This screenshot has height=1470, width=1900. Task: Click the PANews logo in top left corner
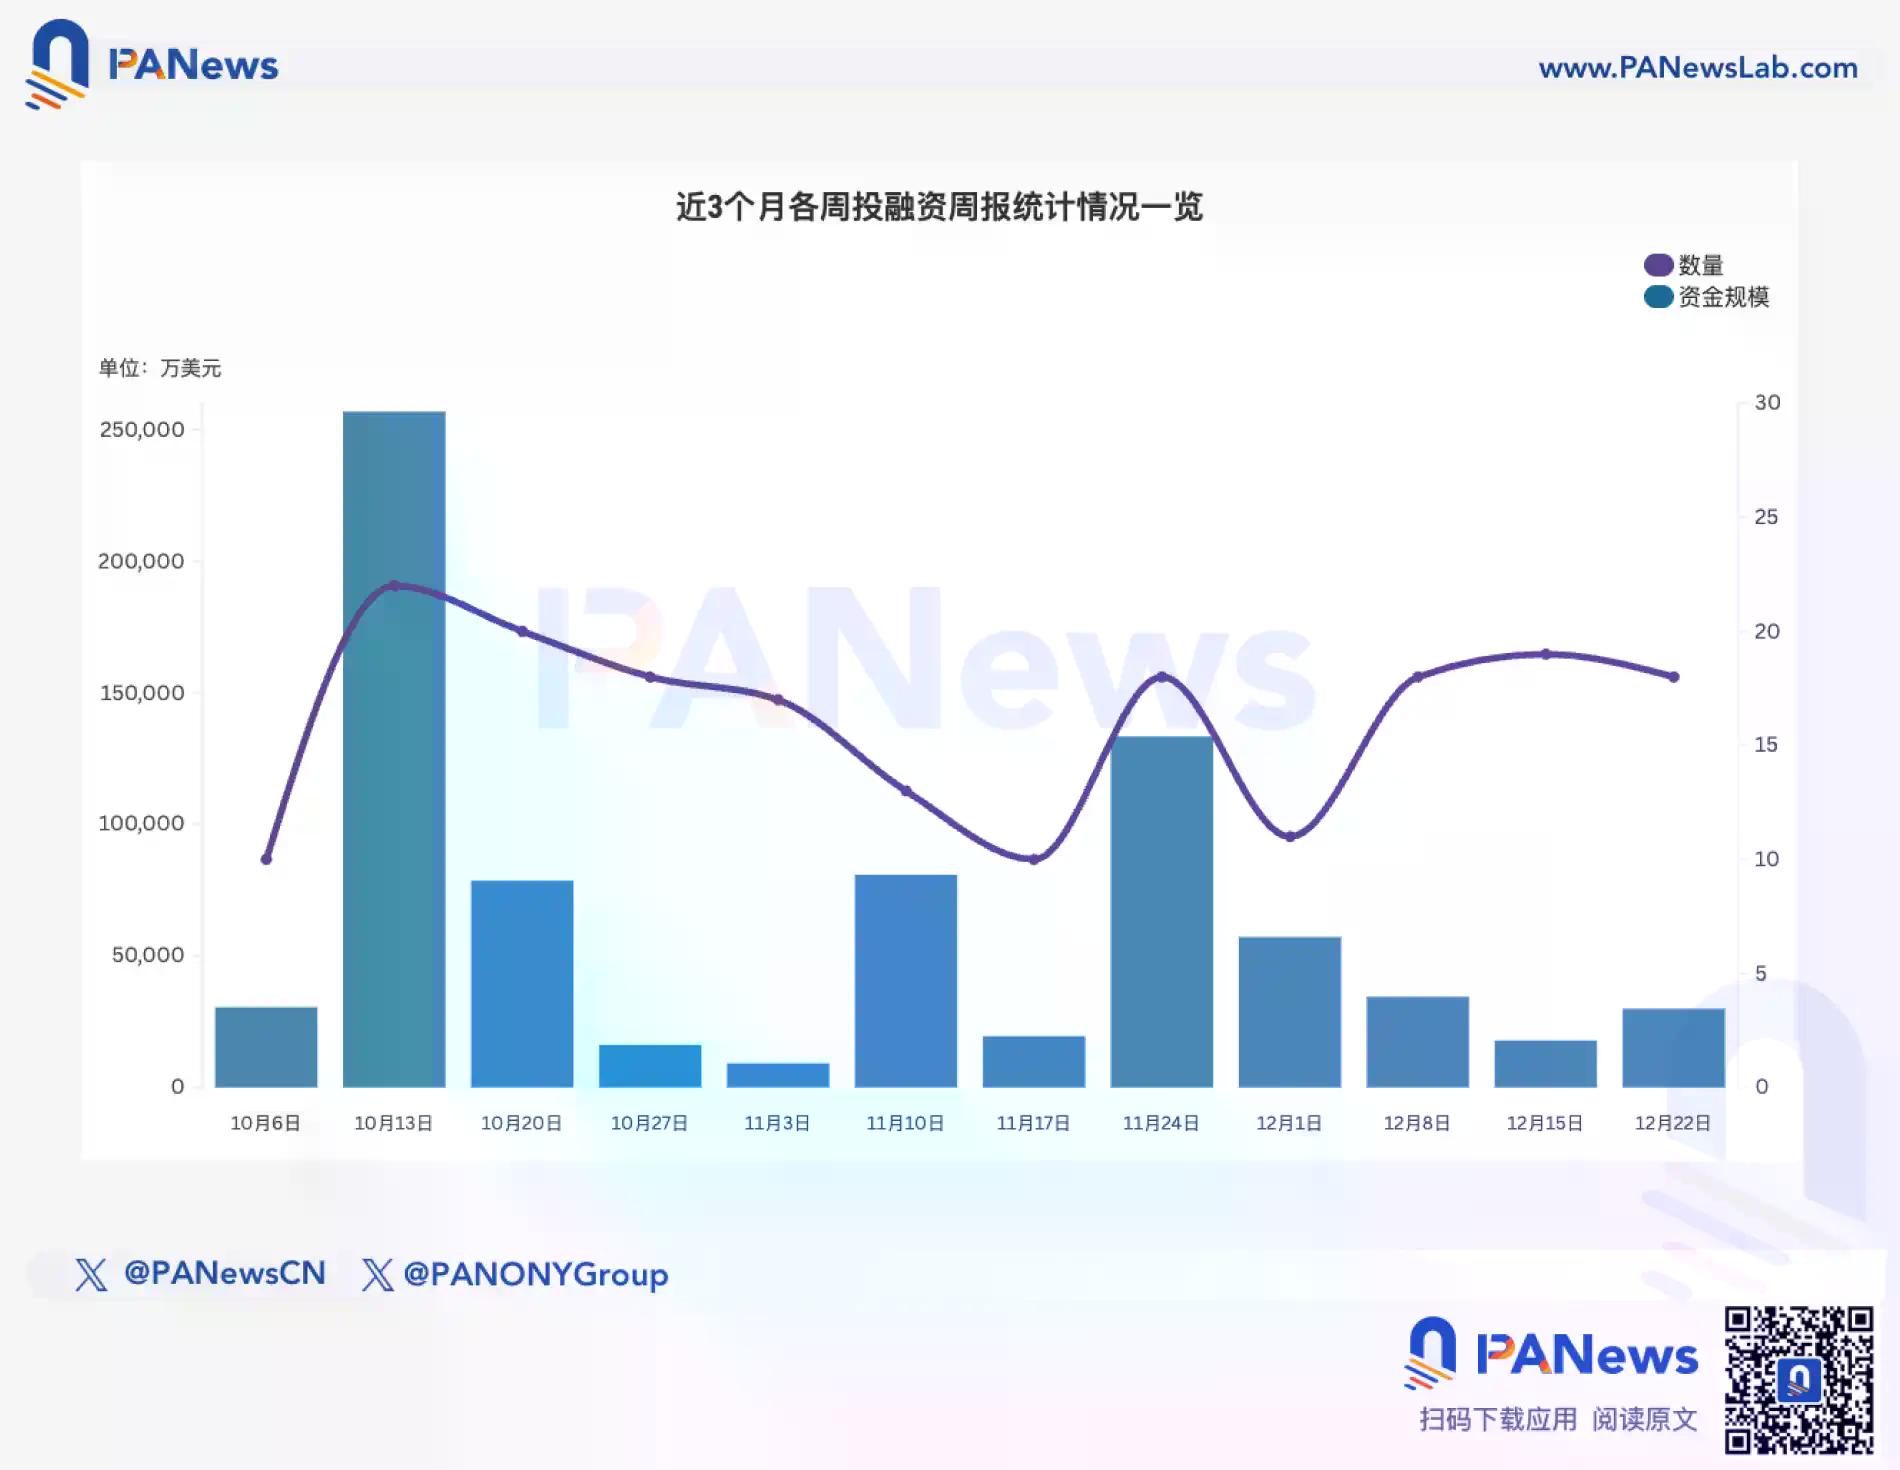pyautogui.click(x=150, y=65)
